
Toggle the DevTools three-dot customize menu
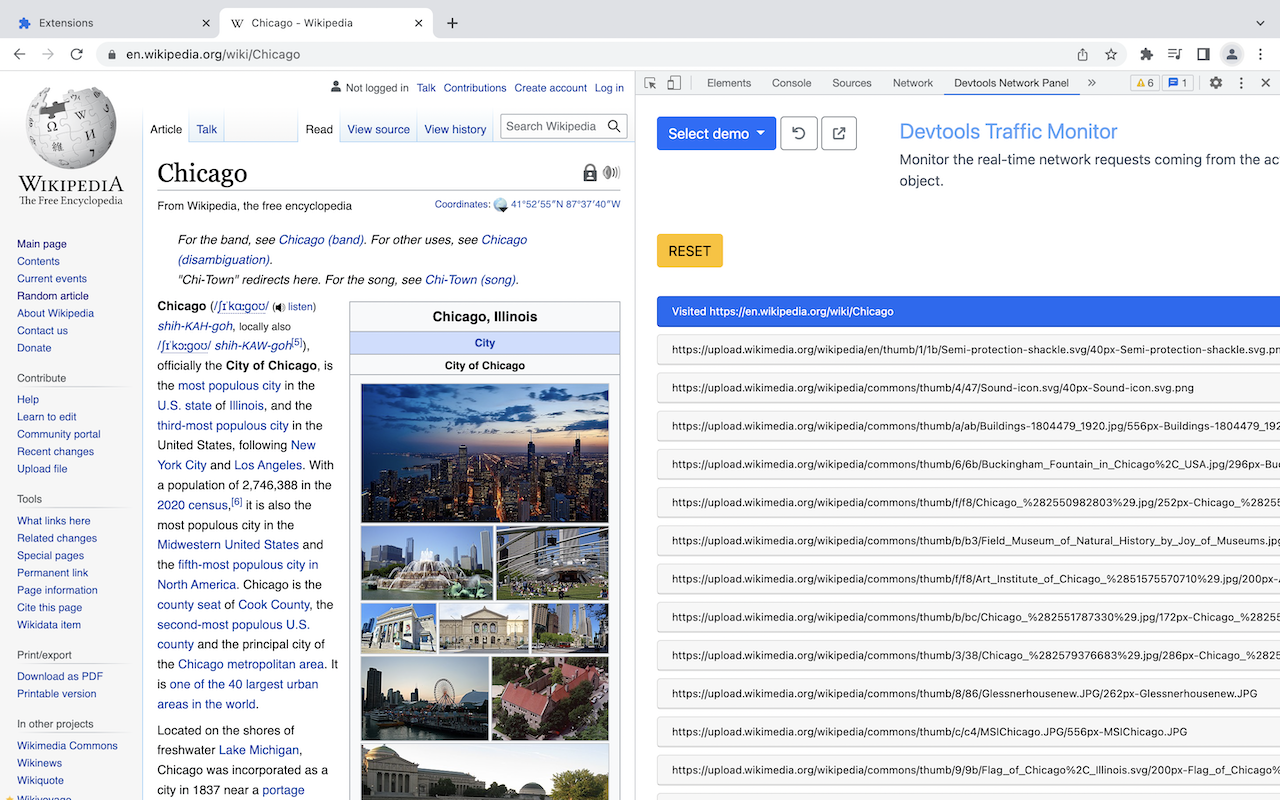(x=1240, y=83)
